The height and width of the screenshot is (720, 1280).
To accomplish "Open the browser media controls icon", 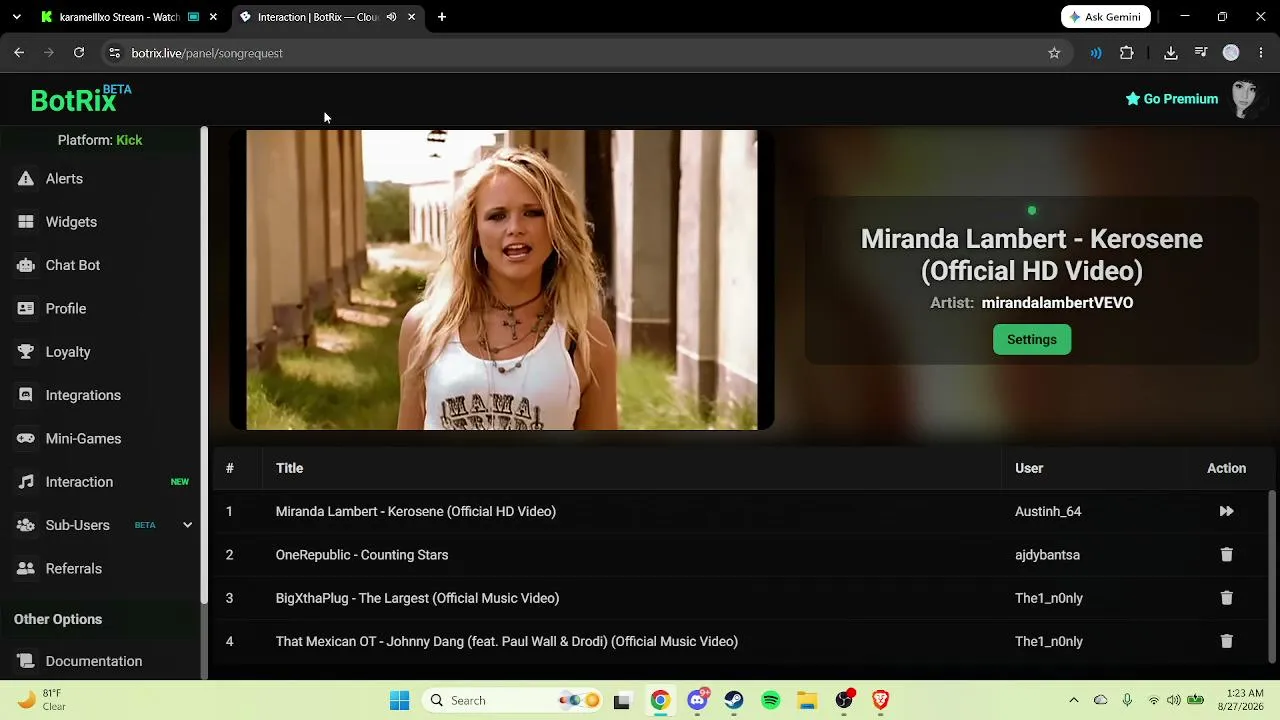I will click(x=1201, y=53).
